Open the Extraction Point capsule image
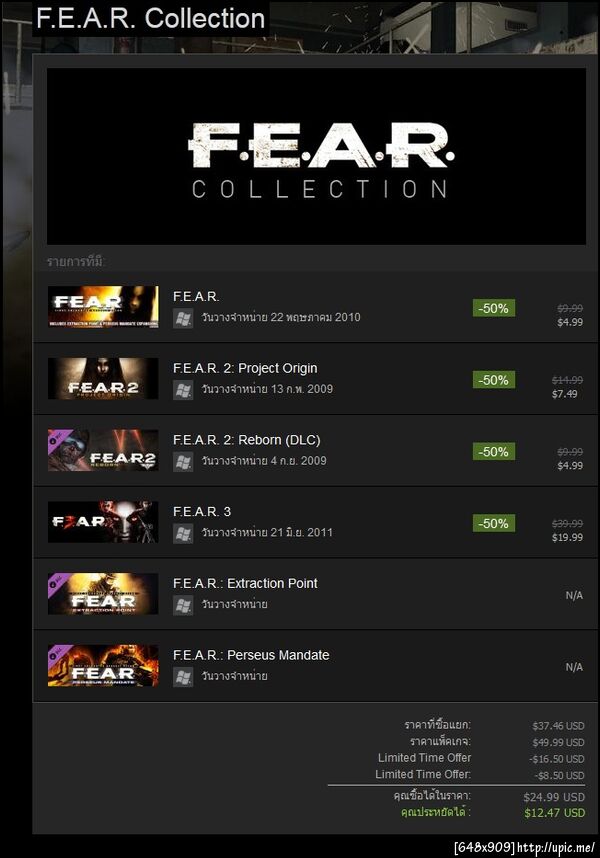 coord(103,594)
